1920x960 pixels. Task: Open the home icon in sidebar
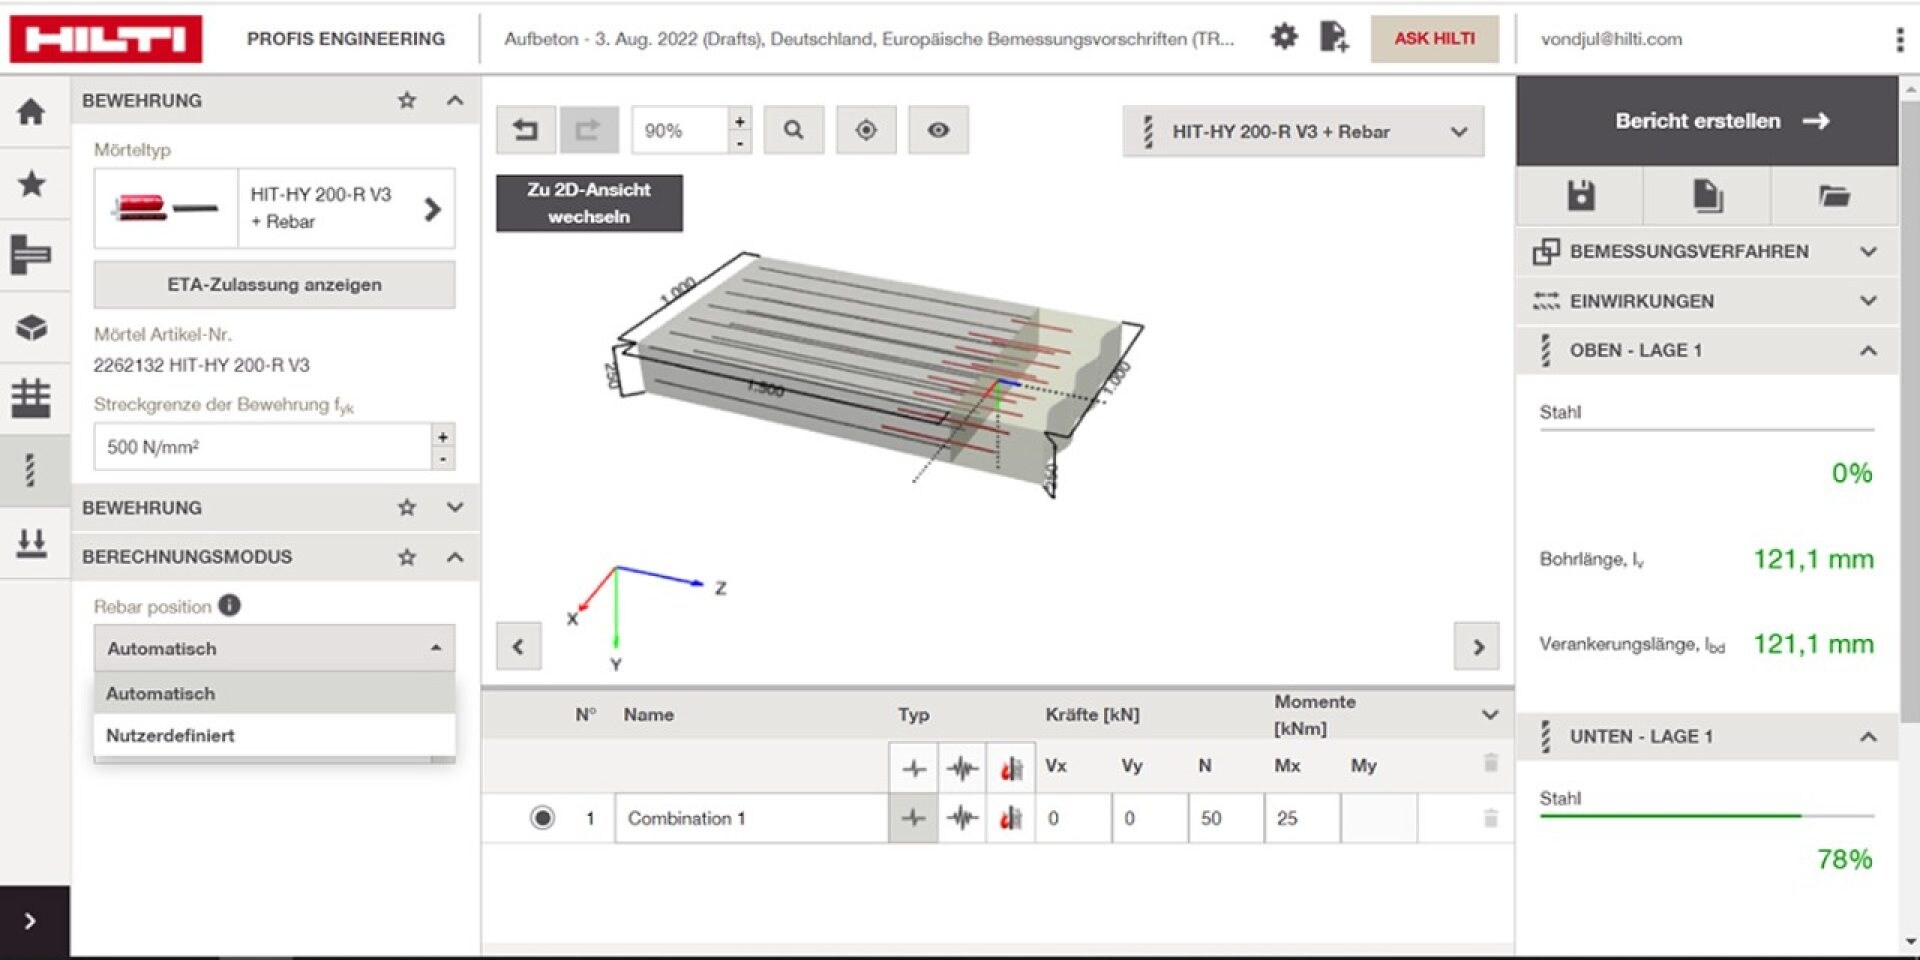(32, 111)
